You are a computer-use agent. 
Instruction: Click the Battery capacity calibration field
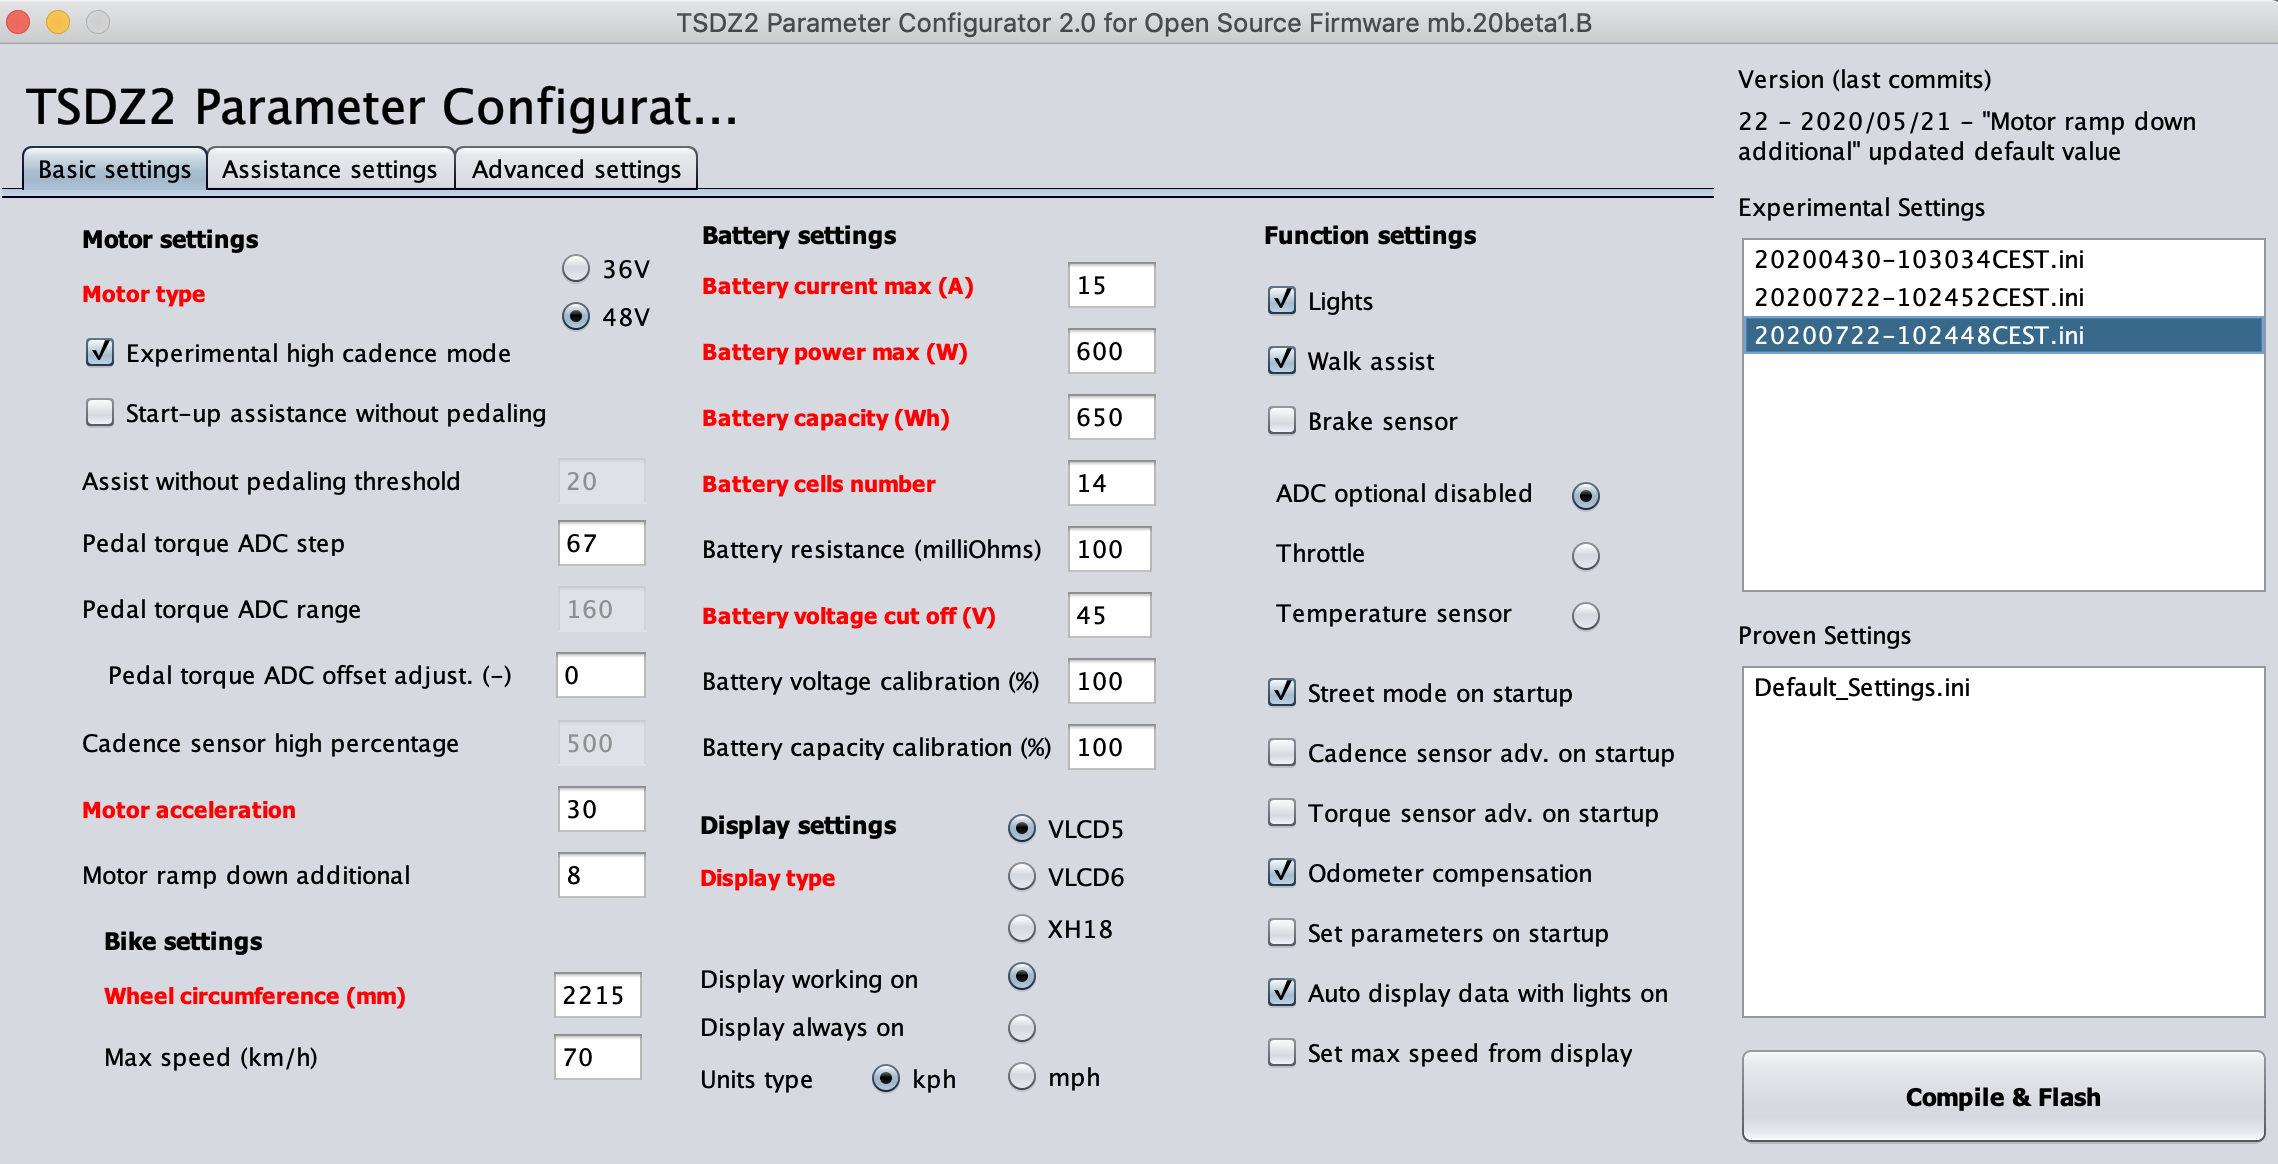(1111, 747)
